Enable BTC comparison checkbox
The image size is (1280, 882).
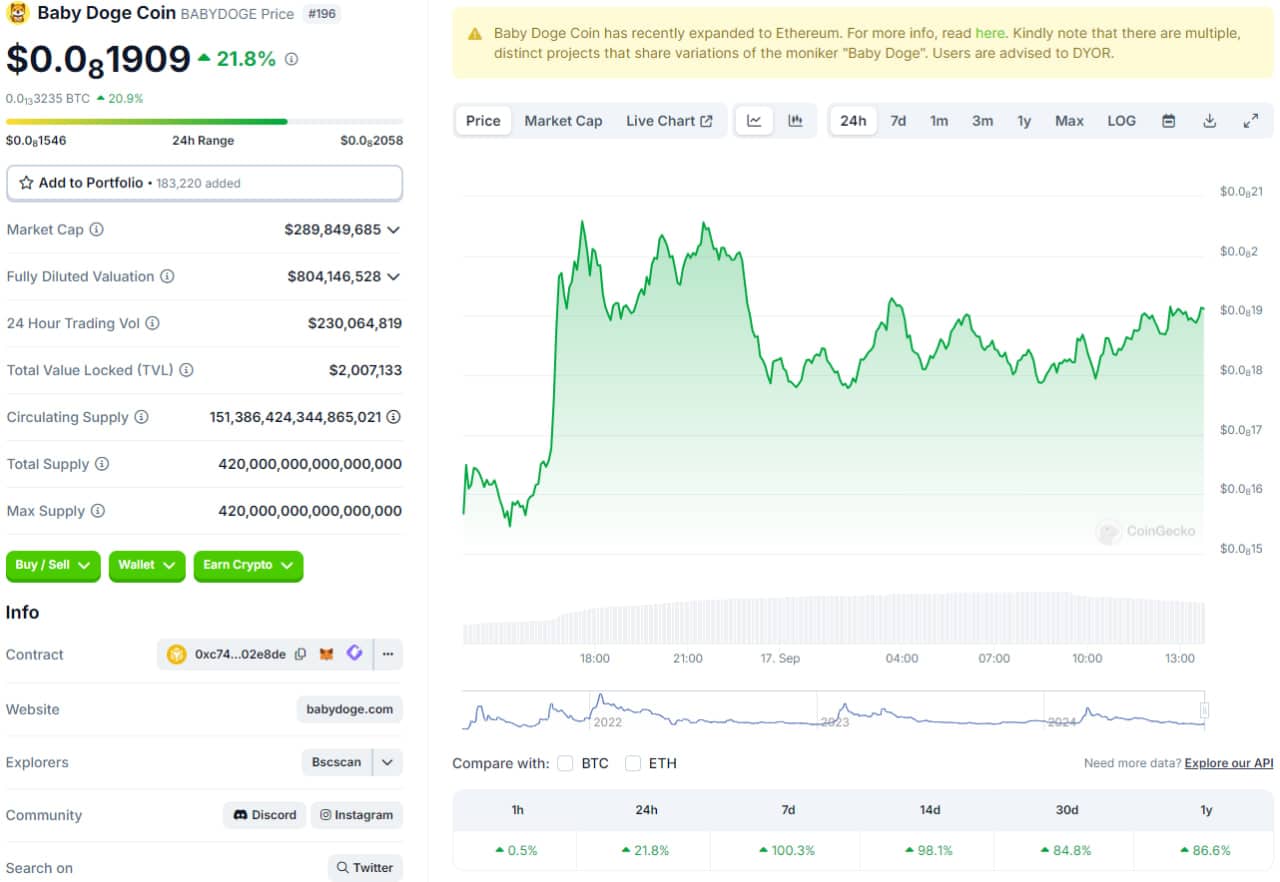click(565, 763)
